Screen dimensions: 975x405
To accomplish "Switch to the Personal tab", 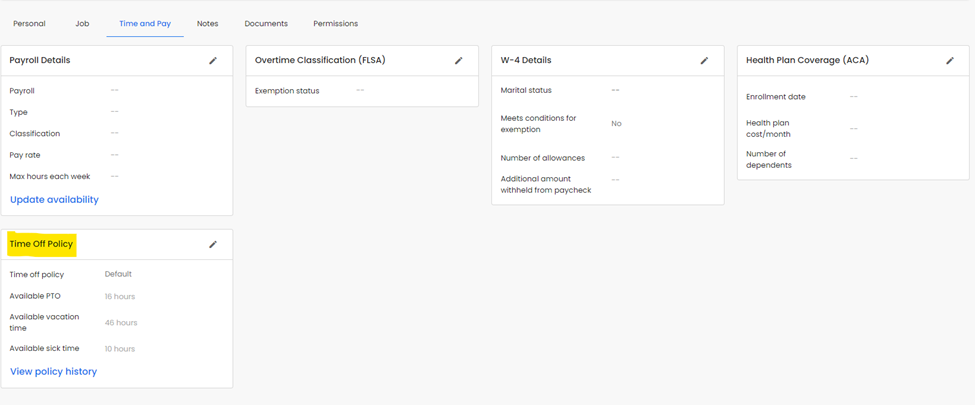I will tap(29, 23).
